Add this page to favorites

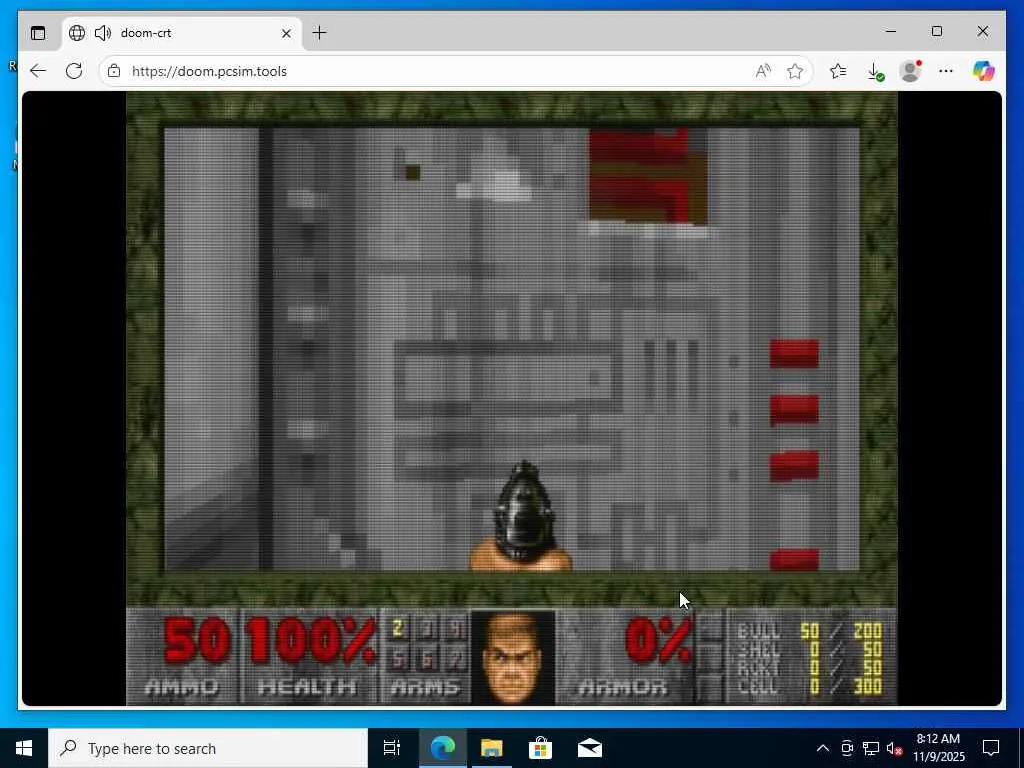[795, 71]
